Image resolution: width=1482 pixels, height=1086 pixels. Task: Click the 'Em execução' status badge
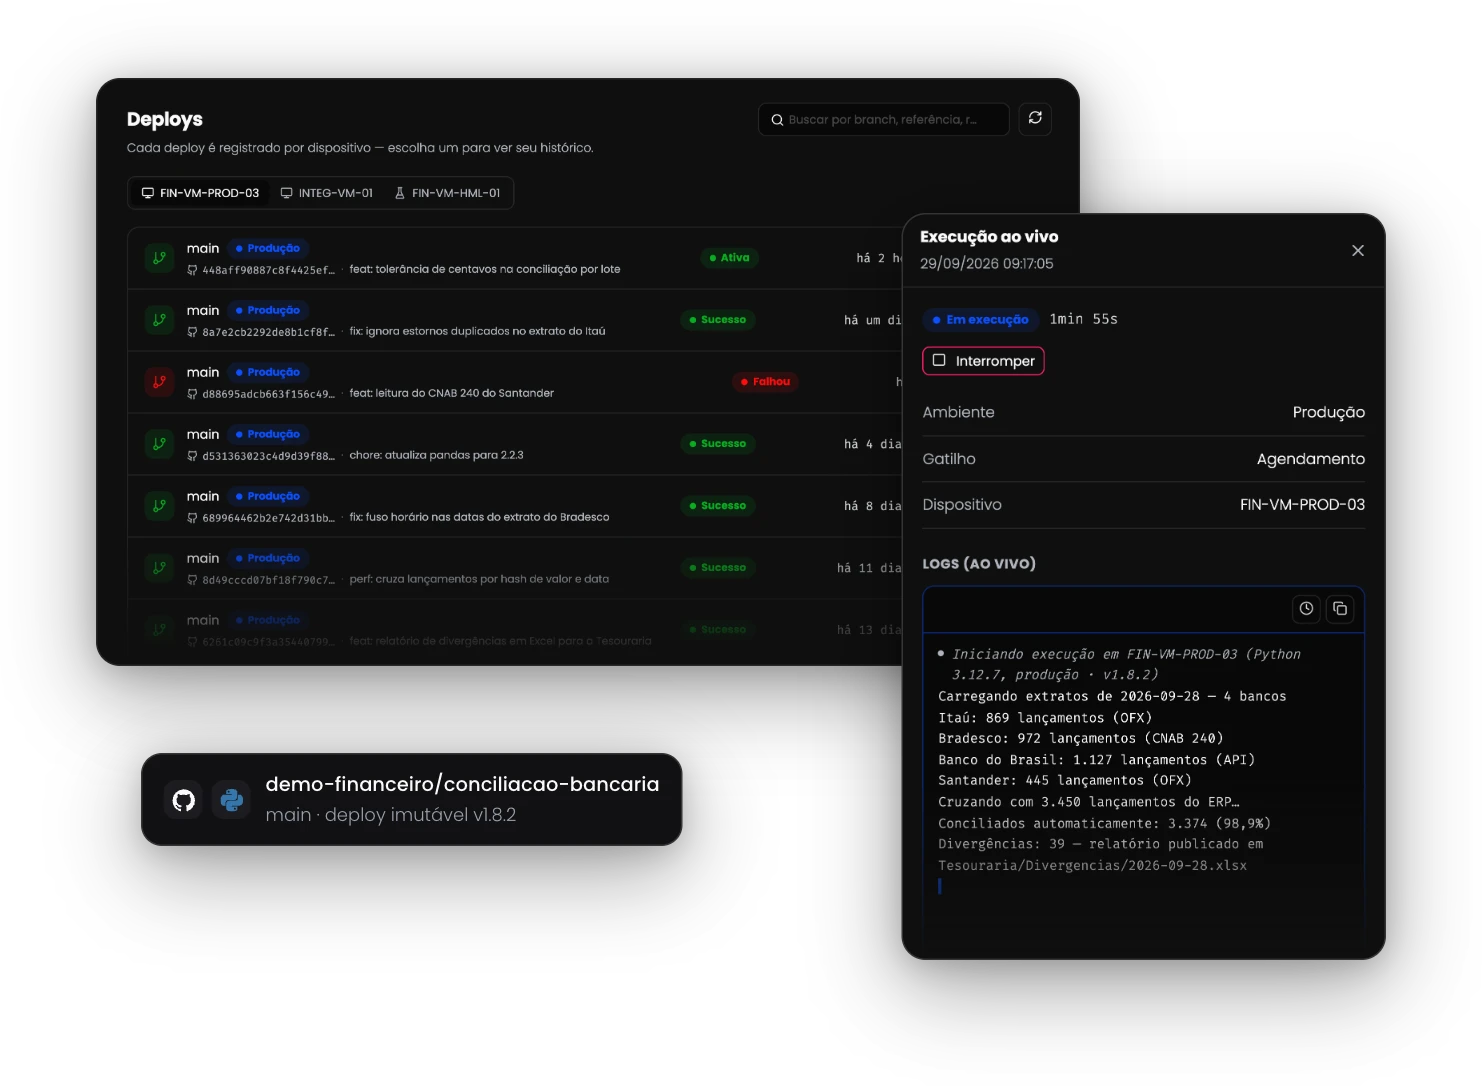pyautogui.click(x=980, y=320)
